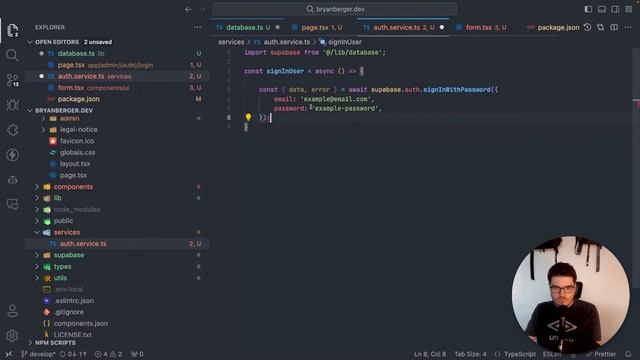The height and width of the screenshot is (360, 640).
Task: Expand the components folder
Action: 37,187
